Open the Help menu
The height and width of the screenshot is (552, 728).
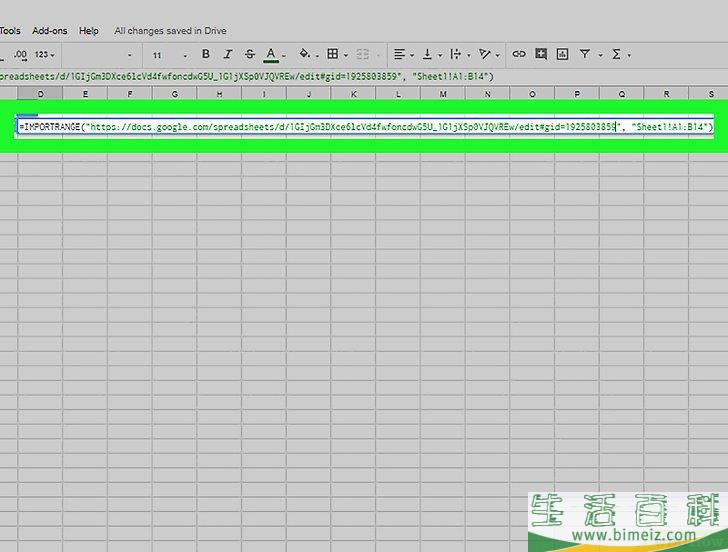[x=89, y=31]
